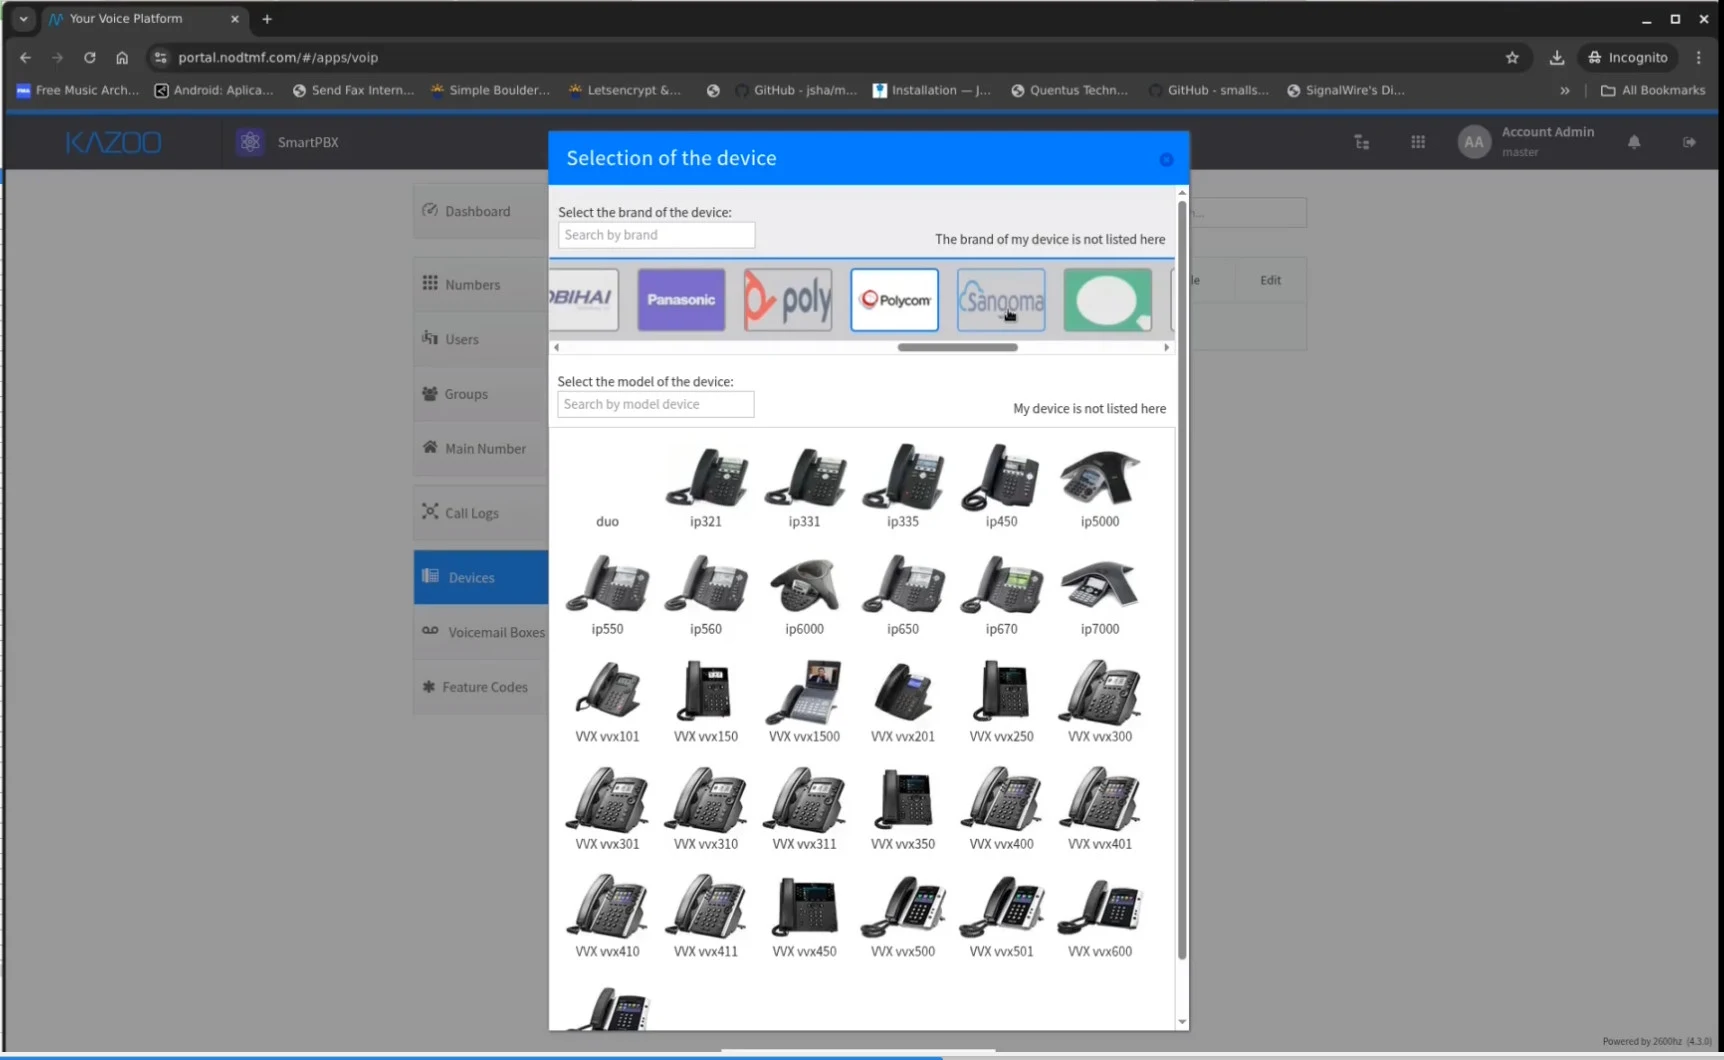Choose the ip560 phone model
Screen dimensions: 1724x1060
[x=706, y=595]
